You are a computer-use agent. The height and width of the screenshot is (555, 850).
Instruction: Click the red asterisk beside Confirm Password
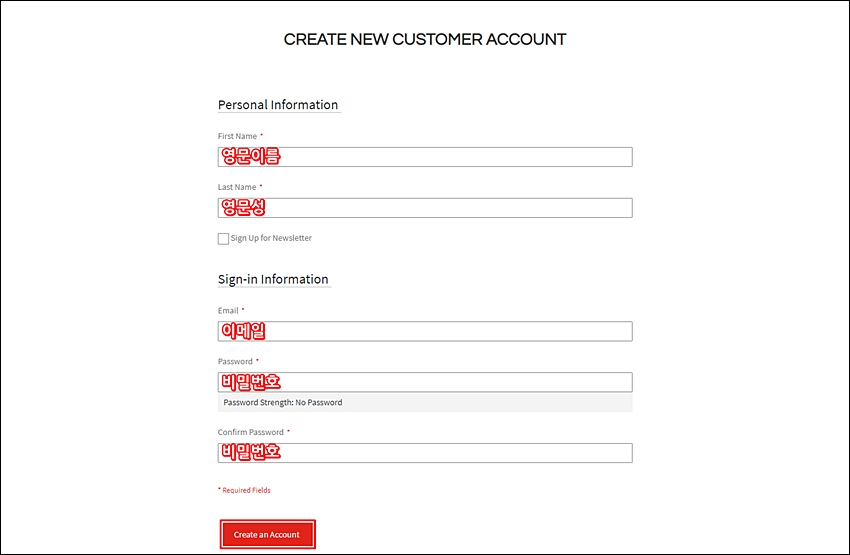point(288,431)
